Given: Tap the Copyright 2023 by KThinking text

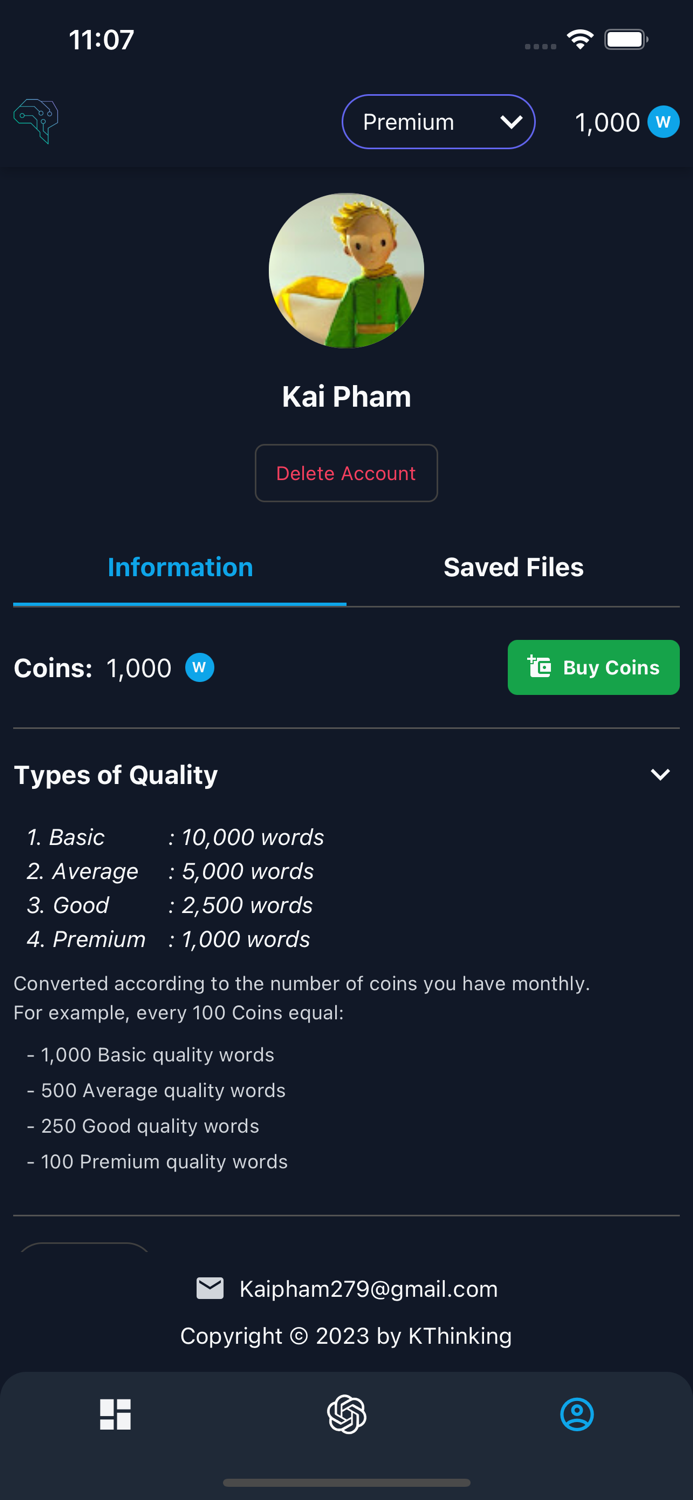Looking at the screenshot, I should coord(346,1336).
